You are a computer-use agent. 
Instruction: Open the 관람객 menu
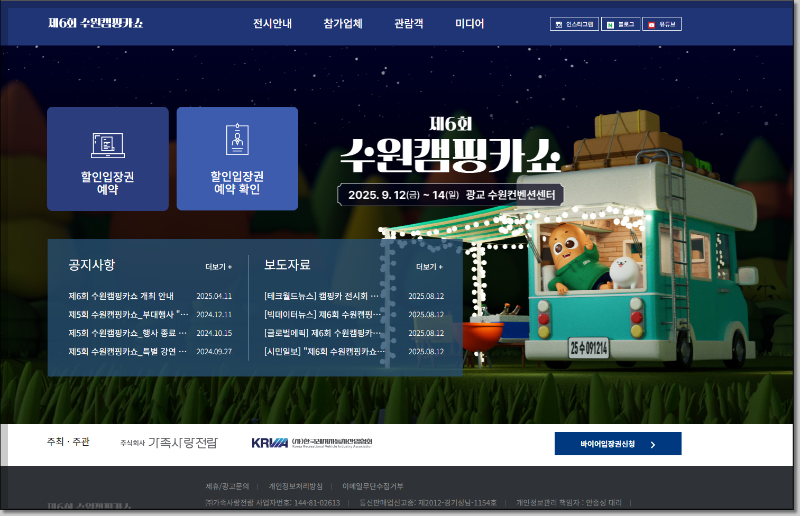pos(409,23)
